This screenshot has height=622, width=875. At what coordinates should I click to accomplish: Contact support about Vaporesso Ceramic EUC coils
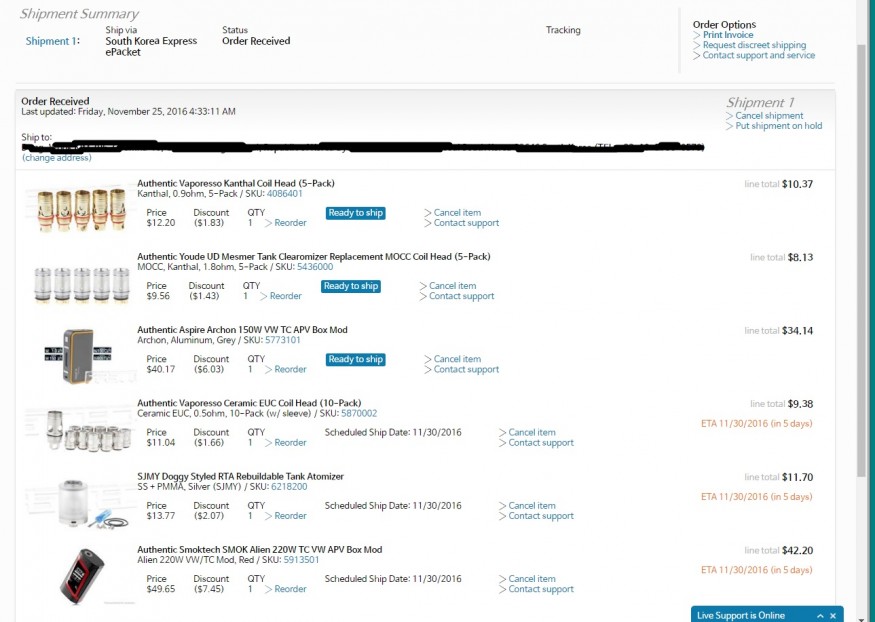541,442
